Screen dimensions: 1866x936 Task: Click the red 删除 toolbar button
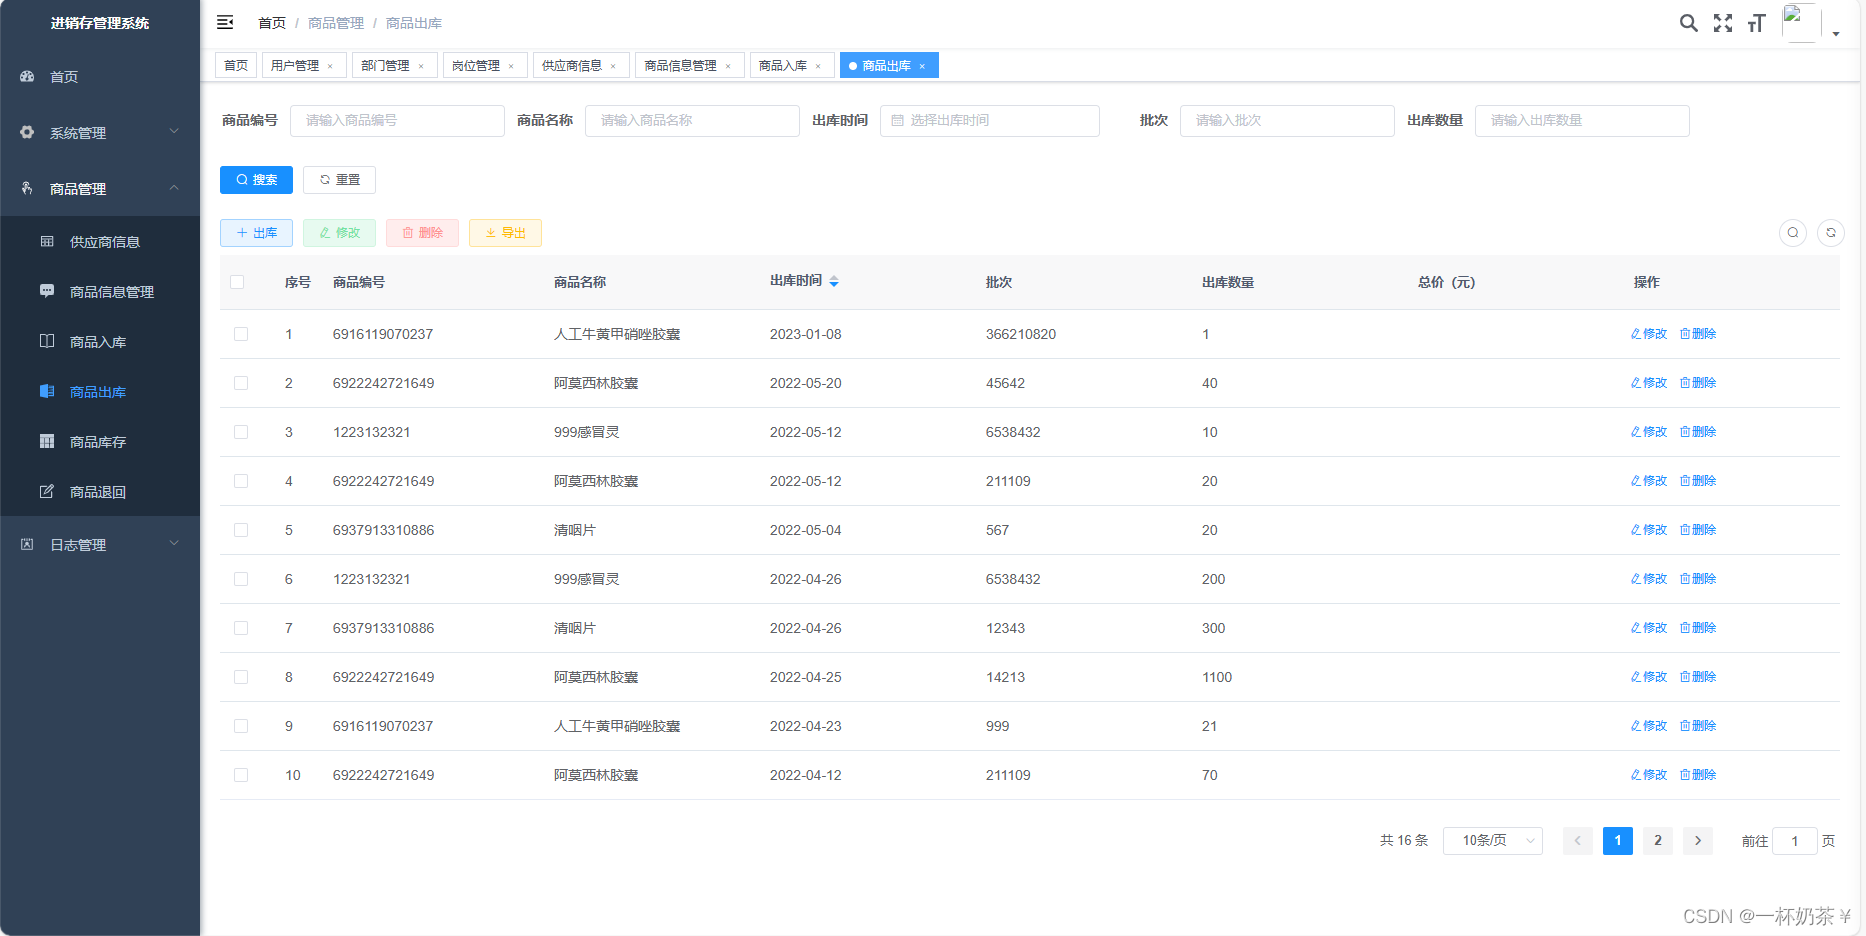point(422,233)
